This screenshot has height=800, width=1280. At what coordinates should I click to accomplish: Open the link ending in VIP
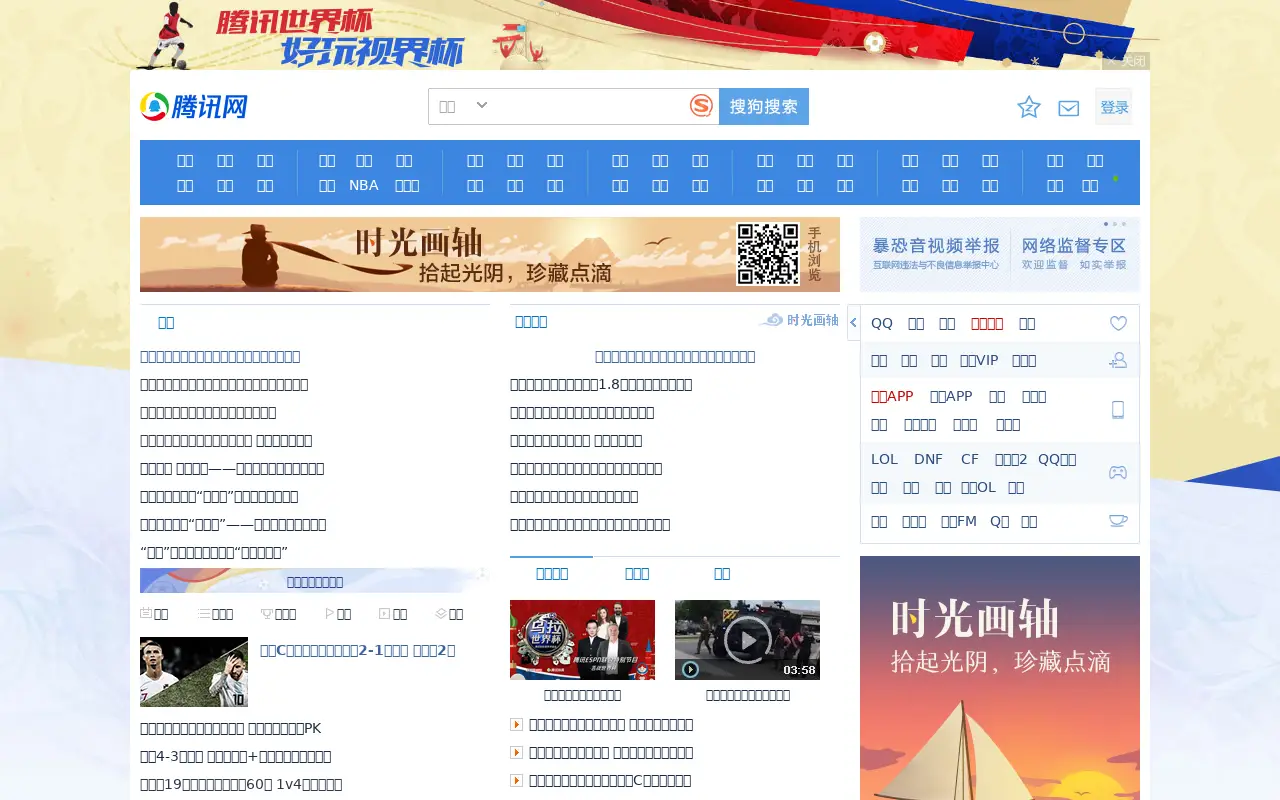pyautogui.click(x=979, y=360)
